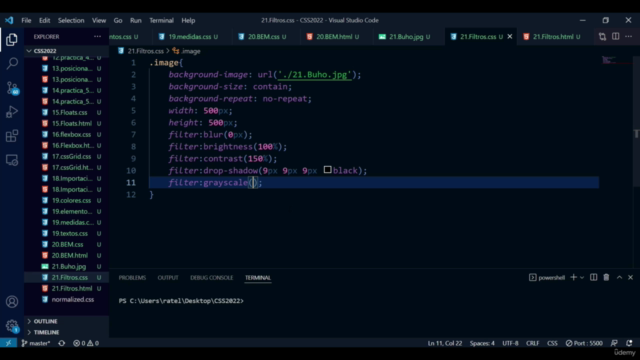The width and height of the screenshot is (640, 360).
Task: Open notifications bell in status bar
Action: [629, 343]
